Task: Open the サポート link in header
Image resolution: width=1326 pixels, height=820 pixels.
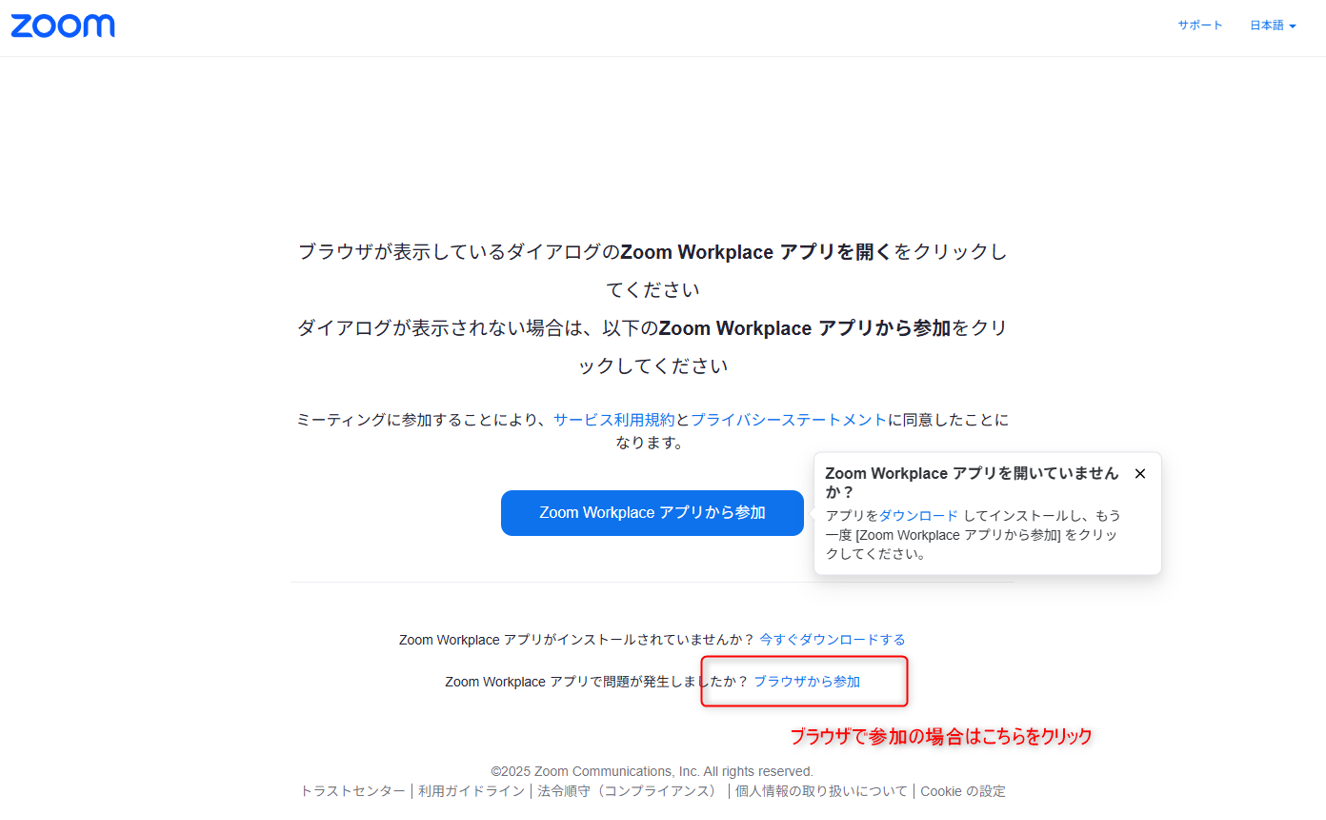Action: 1199,26
